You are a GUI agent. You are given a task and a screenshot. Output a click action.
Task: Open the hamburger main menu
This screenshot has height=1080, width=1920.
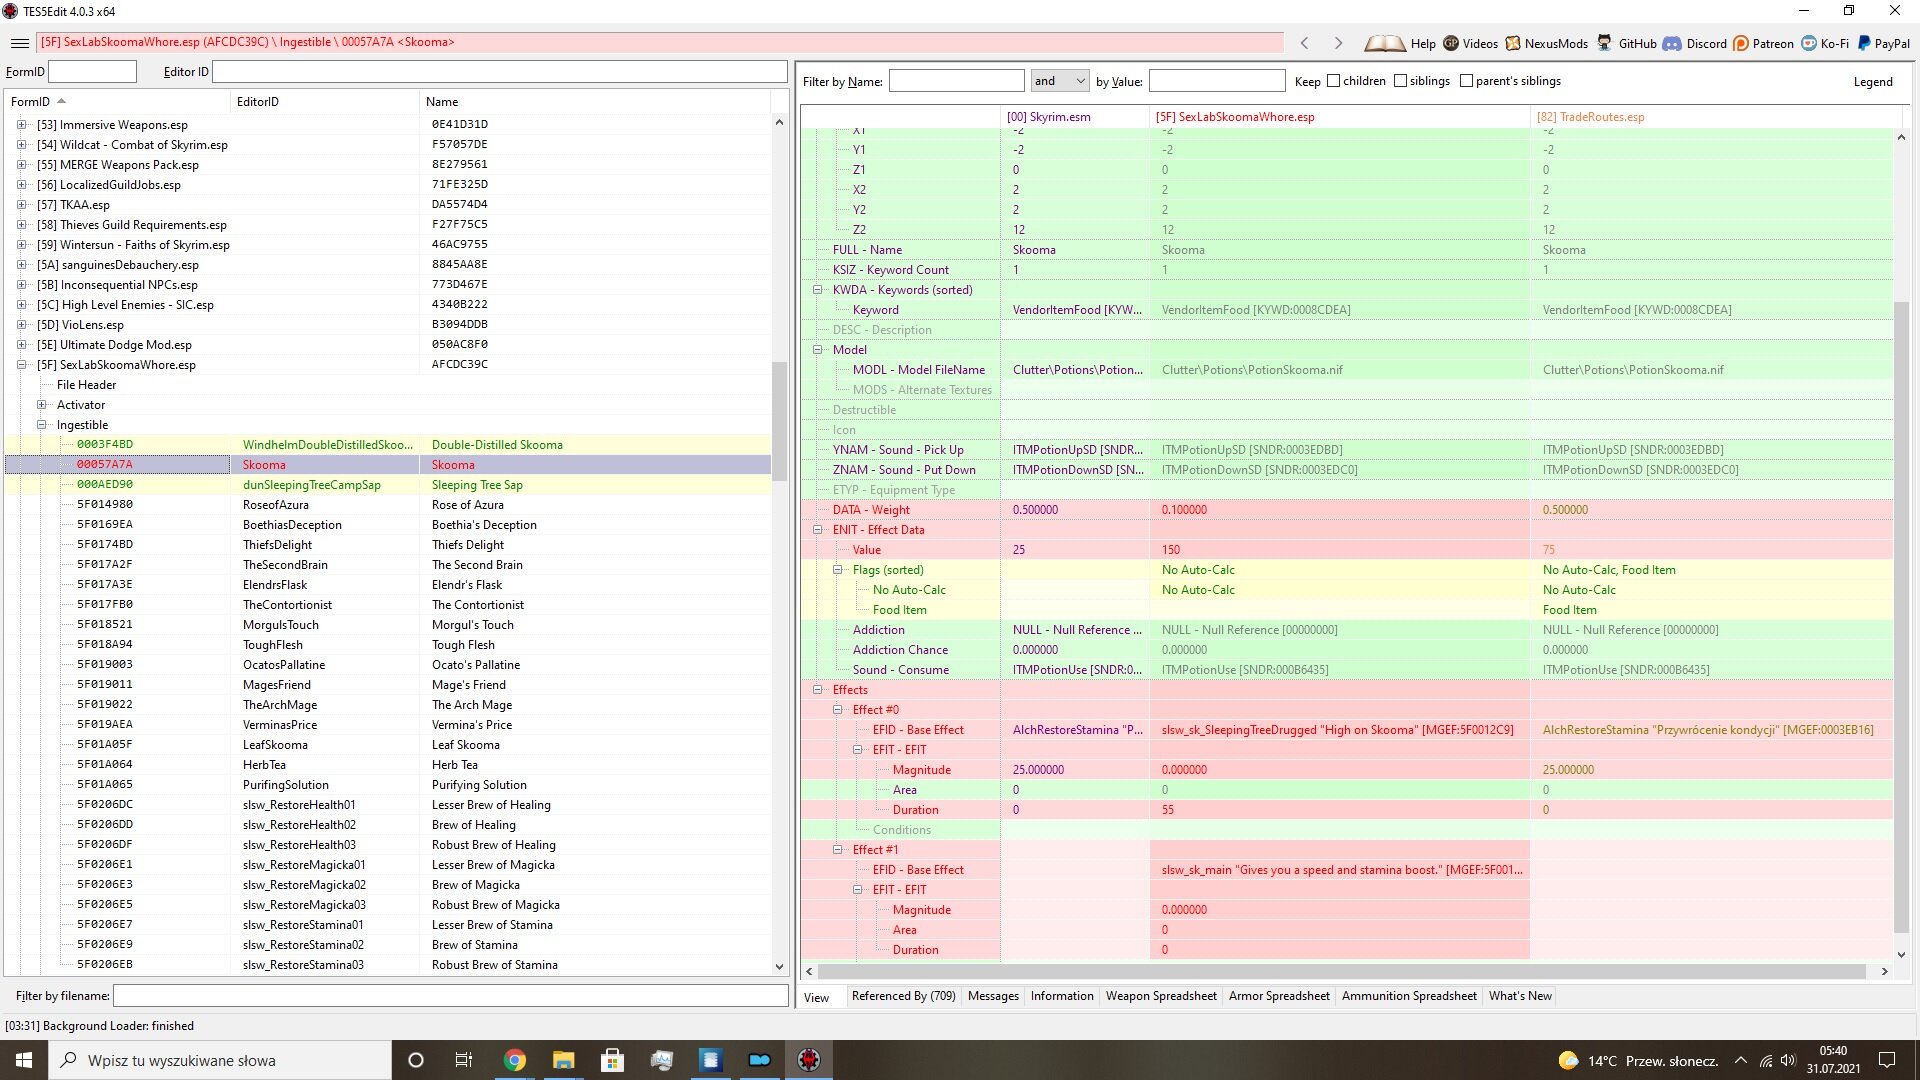tap(19, 43)
